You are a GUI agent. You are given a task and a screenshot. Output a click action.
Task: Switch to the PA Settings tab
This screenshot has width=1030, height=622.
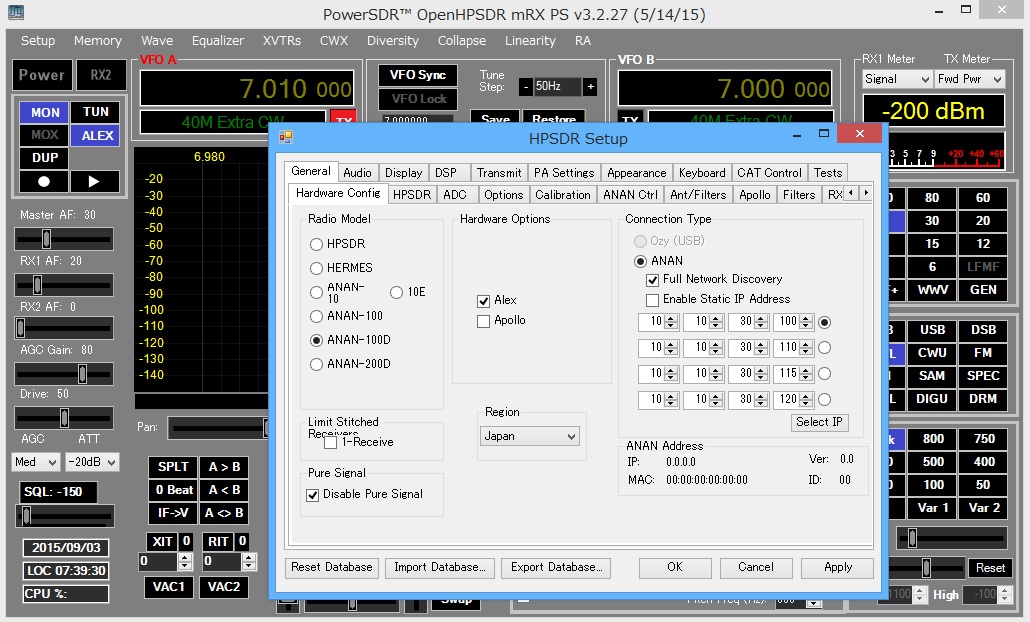click(x=564, y=173)
